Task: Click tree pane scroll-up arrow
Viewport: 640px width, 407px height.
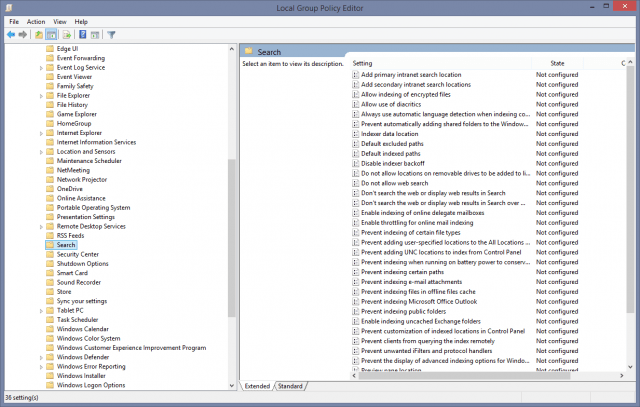Action: click(232, 49)
